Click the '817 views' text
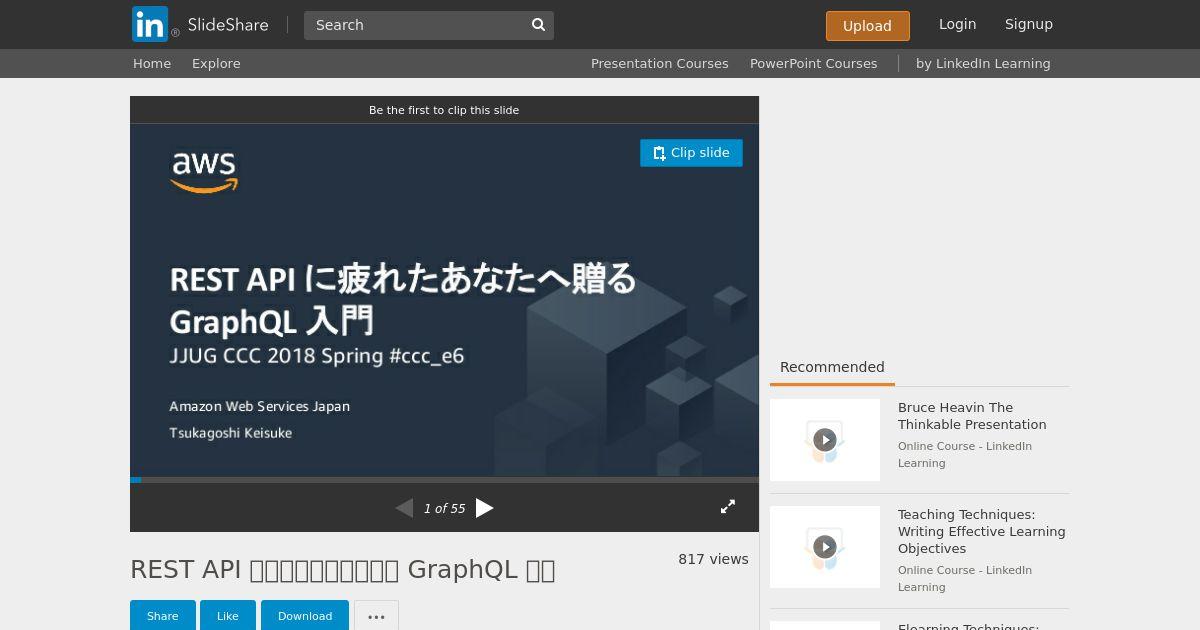This screenshot has height=630, width=1200. tap(713, 559)
